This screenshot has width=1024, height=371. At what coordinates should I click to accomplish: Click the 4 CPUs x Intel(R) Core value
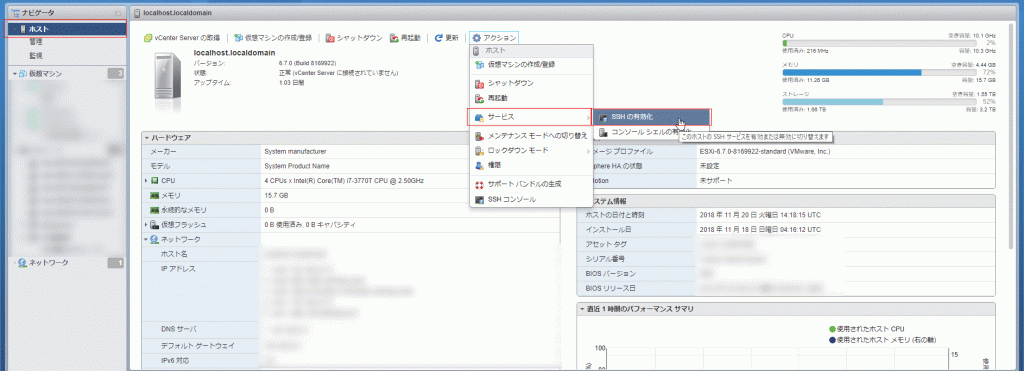pyautogui.click(x=344, y=181)
